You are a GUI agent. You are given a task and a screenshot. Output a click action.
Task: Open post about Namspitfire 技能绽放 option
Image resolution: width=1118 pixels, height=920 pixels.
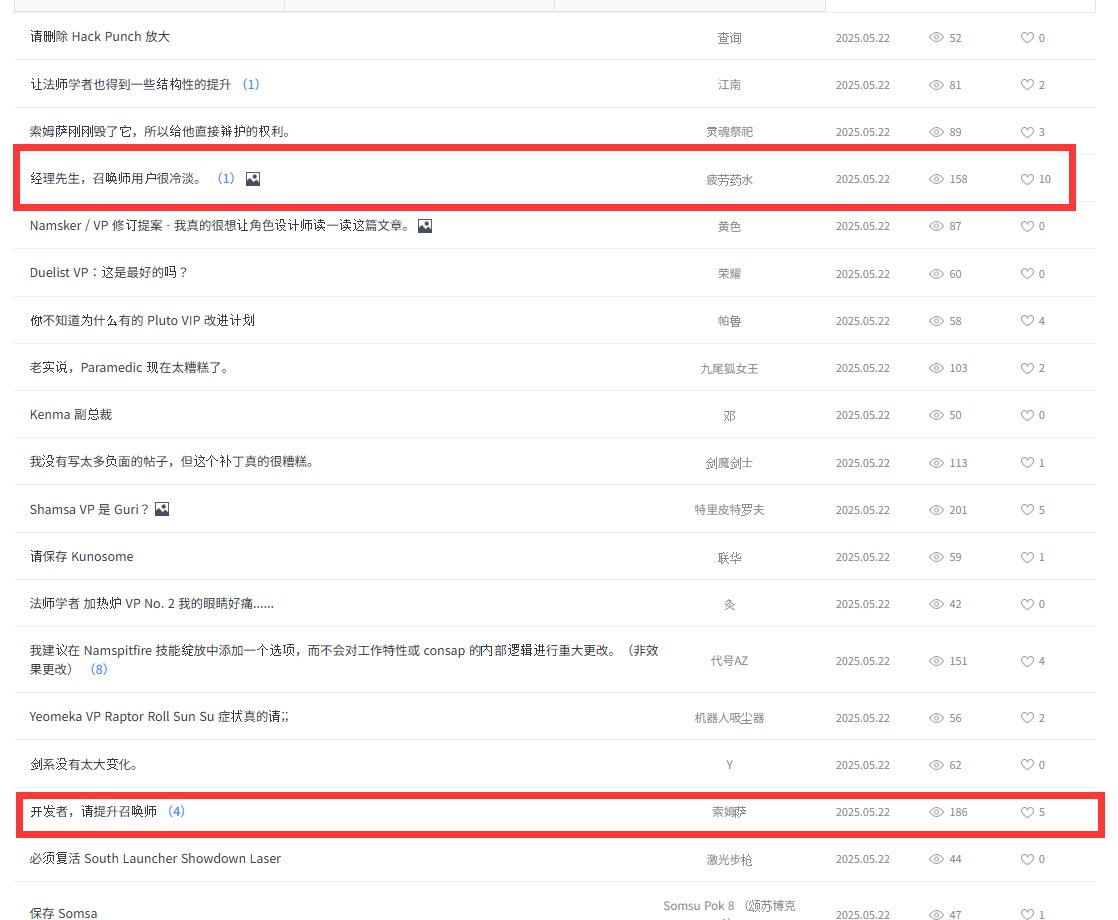344,660
